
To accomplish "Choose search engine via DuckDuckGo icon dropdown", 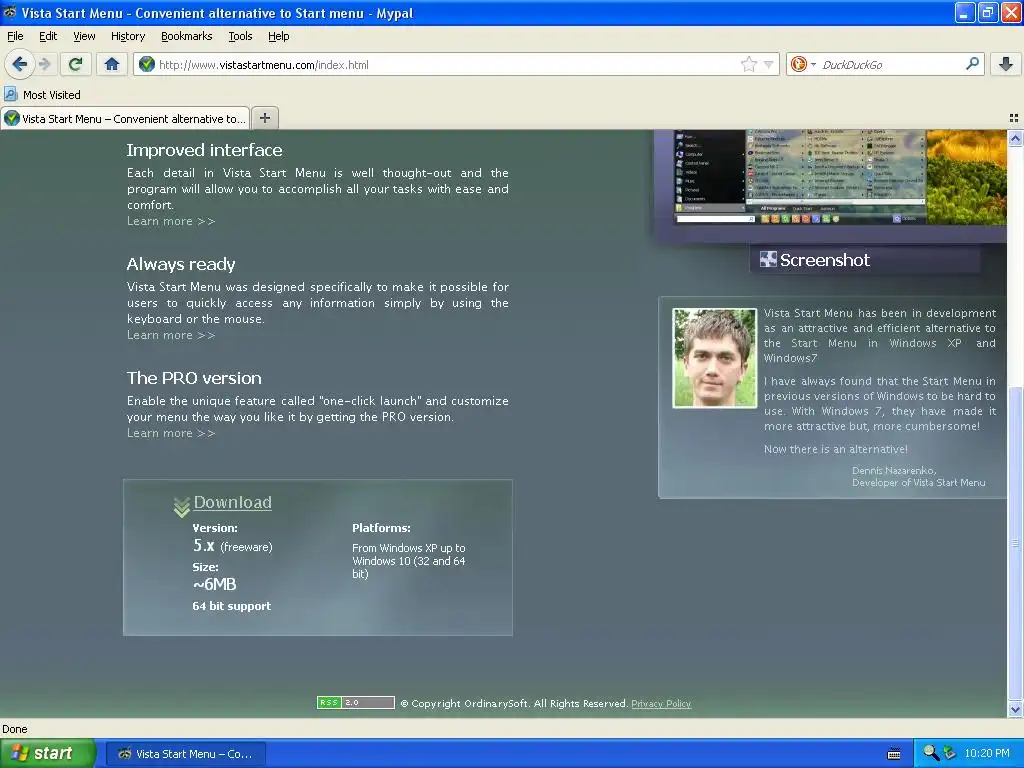I will tap(803, 64).
